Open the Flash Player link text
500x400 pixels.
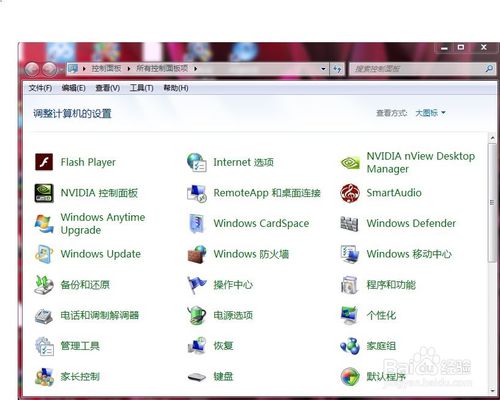[88, 162]
